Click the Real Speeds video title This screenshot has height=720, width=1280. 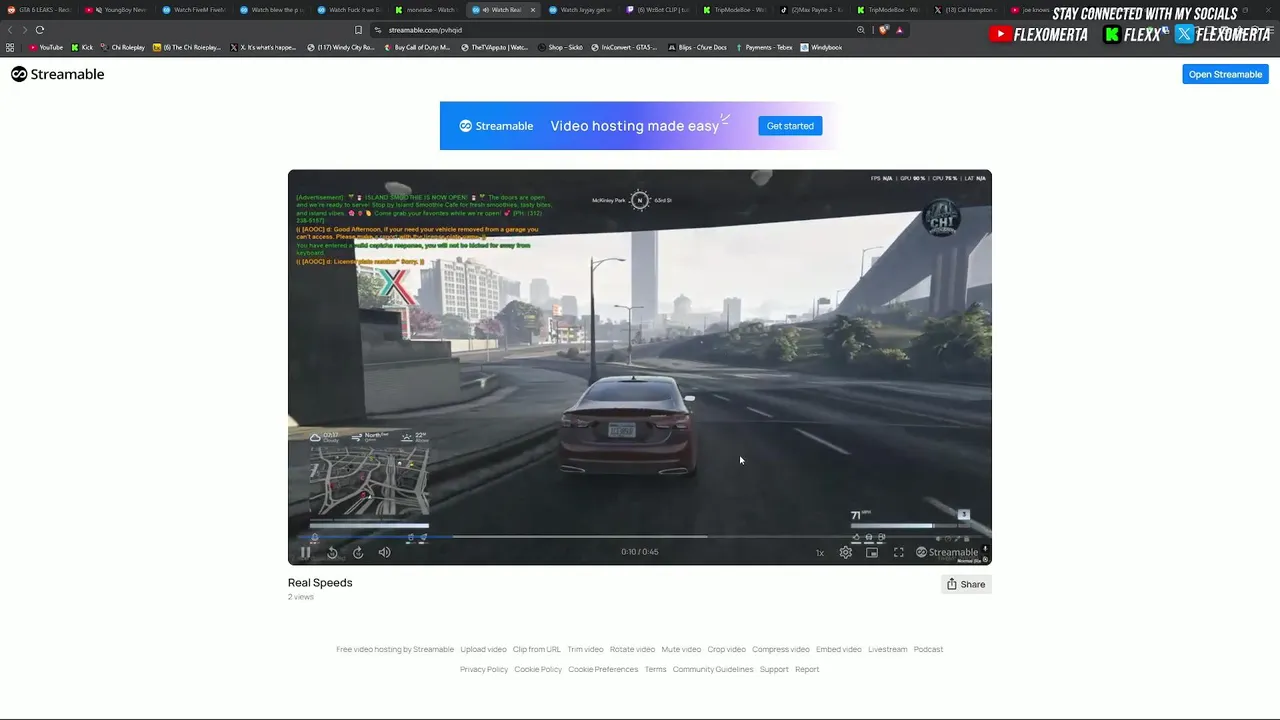tap(320, 583)
